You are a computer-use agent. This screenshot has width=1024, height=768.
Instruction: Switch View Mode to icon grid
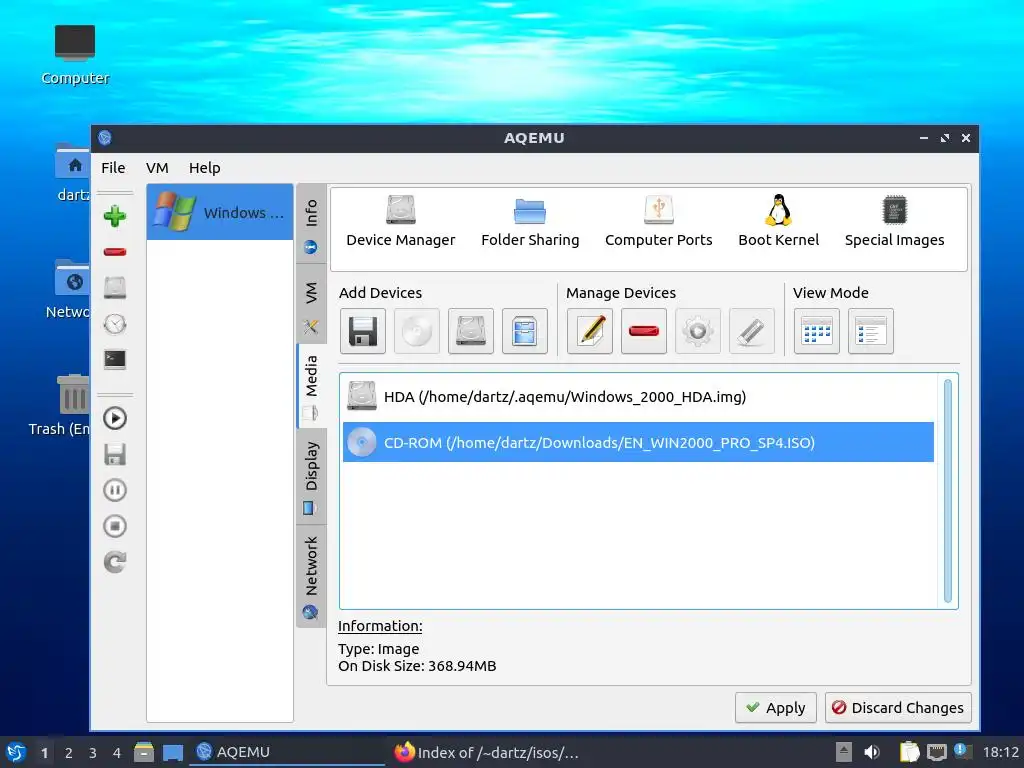pyautogui.click(x=817, y=331)
